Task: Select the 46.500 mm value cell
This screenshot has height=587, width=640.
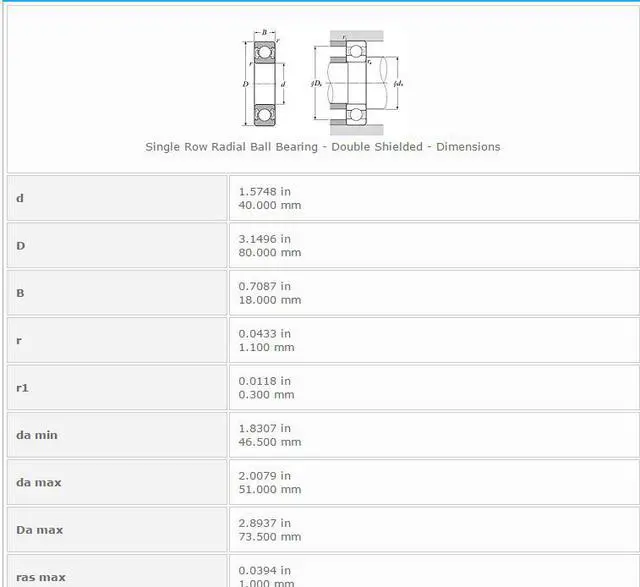Action: pyautogui.click(x=433, y=435)
